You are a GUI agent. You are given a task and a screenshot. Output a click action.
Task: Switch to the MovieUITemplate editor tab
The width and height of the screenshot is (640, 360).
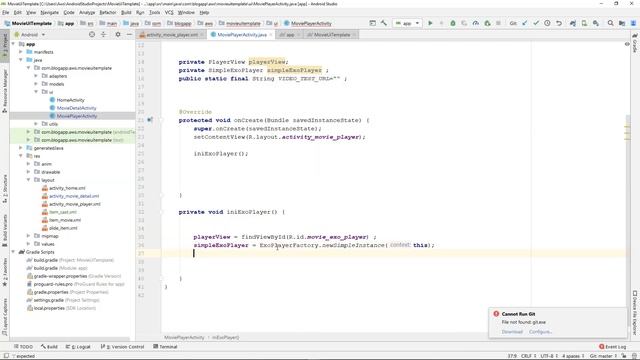click(x=331, y=35)
